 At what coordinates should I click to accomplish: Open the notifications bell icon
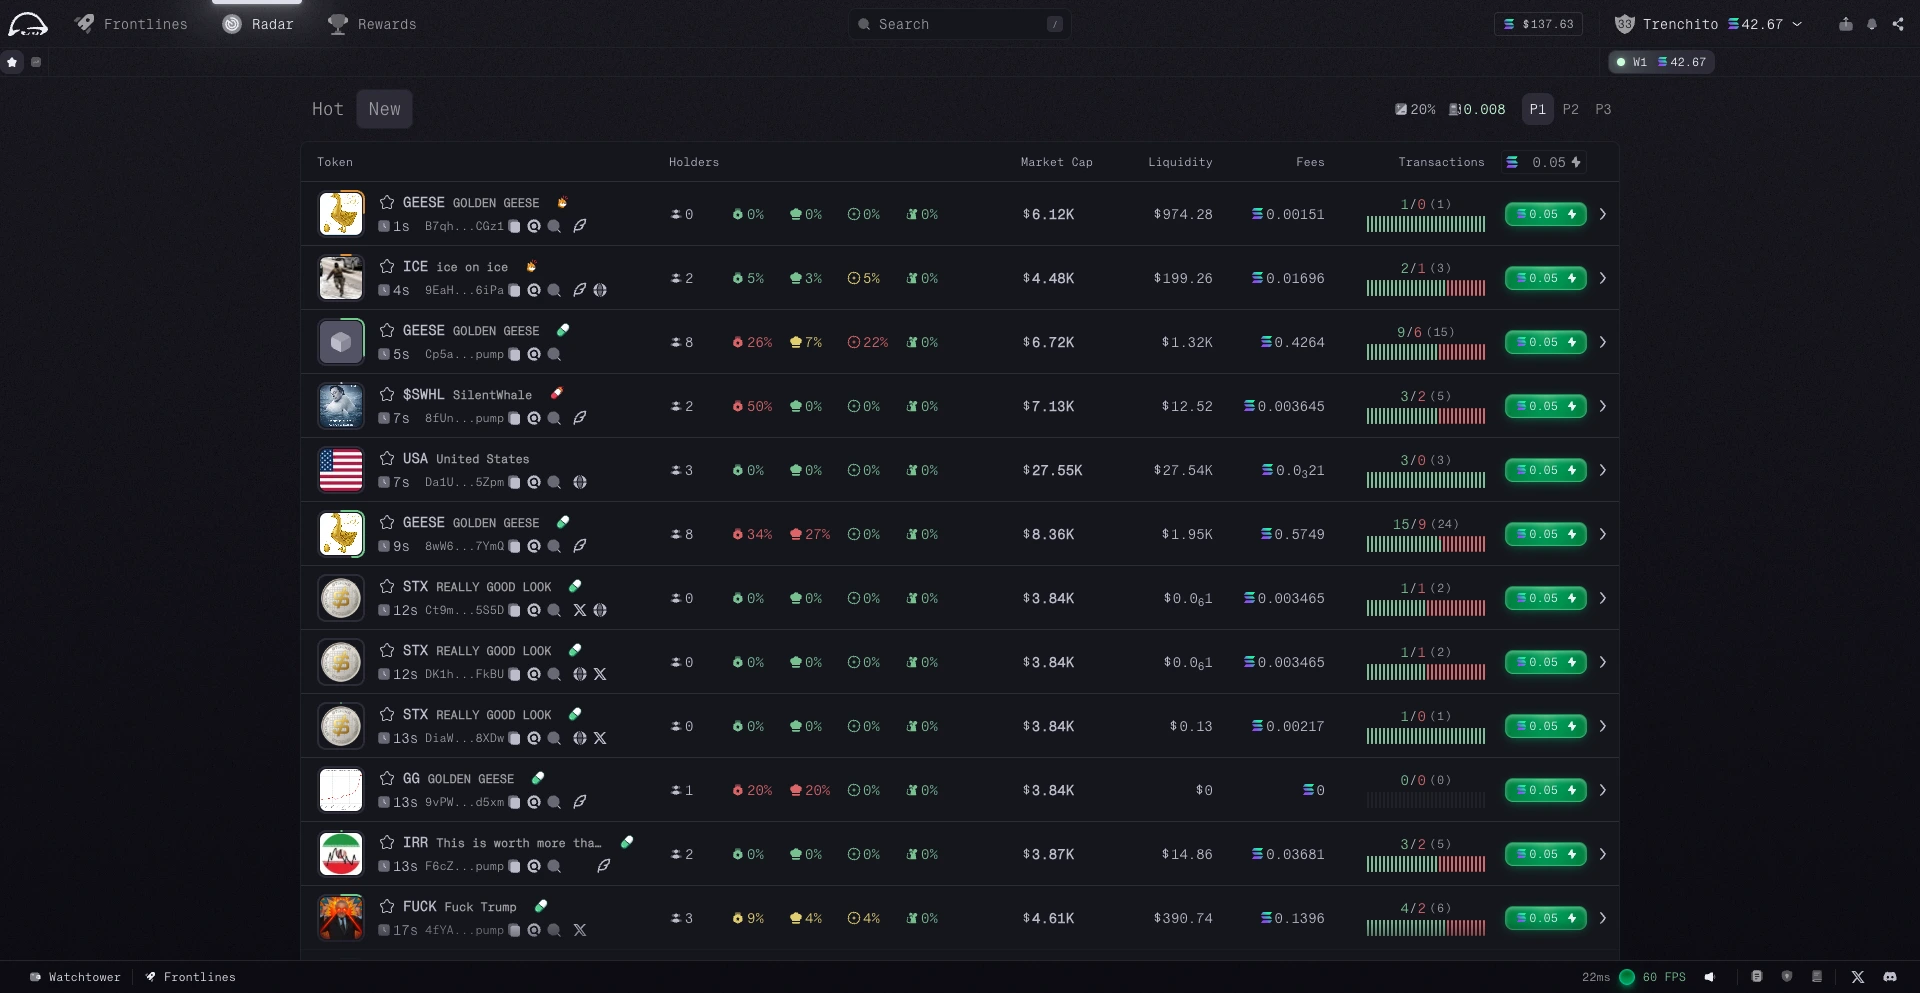coord(1871,24)
